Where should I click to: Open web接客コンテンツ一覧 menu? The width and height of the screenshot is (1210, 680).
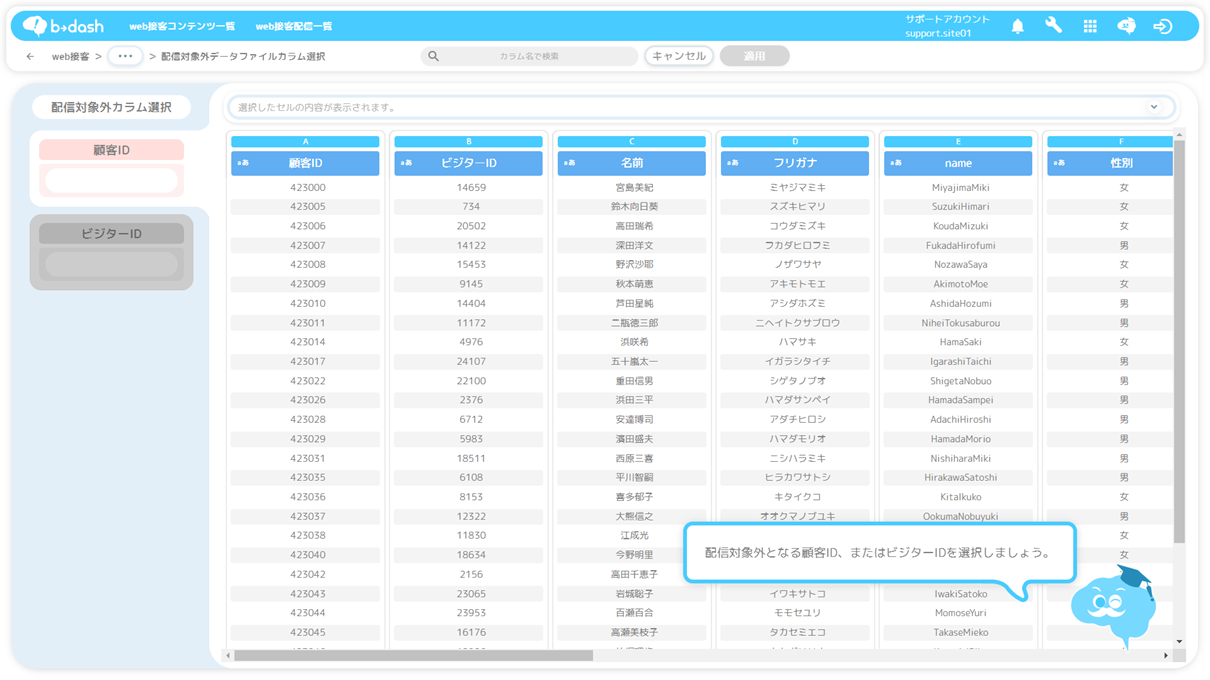coord(182,27)
